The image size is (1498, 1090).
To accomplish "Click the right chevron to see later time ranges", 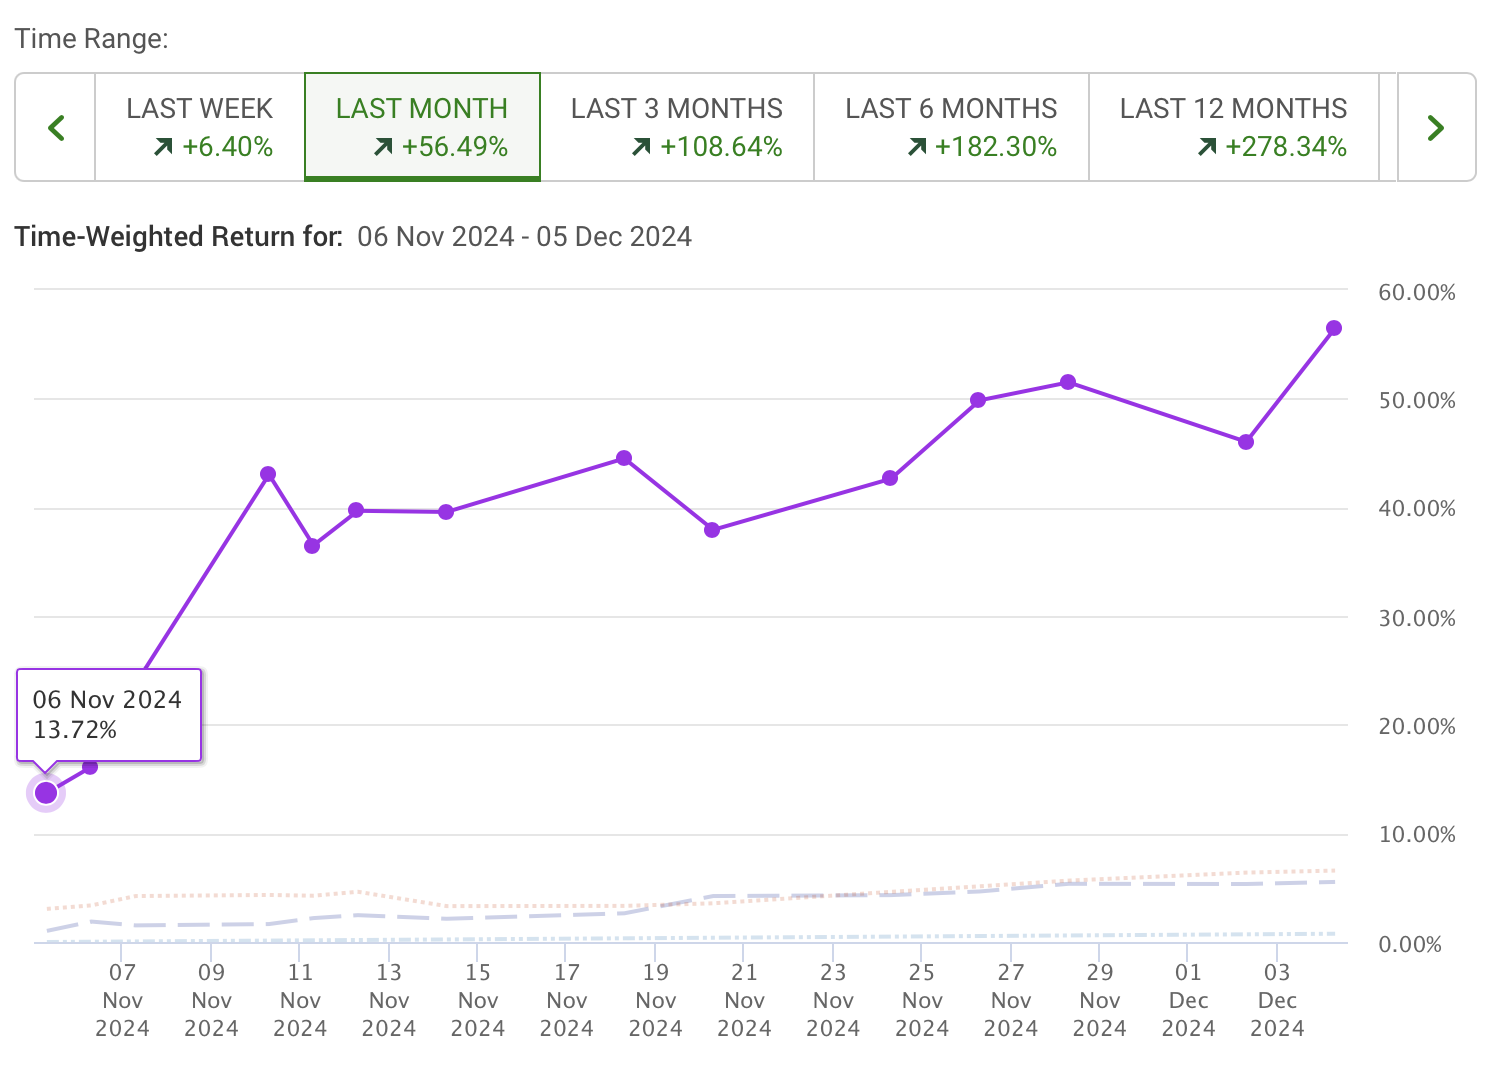I will (x=1436, y=128).
